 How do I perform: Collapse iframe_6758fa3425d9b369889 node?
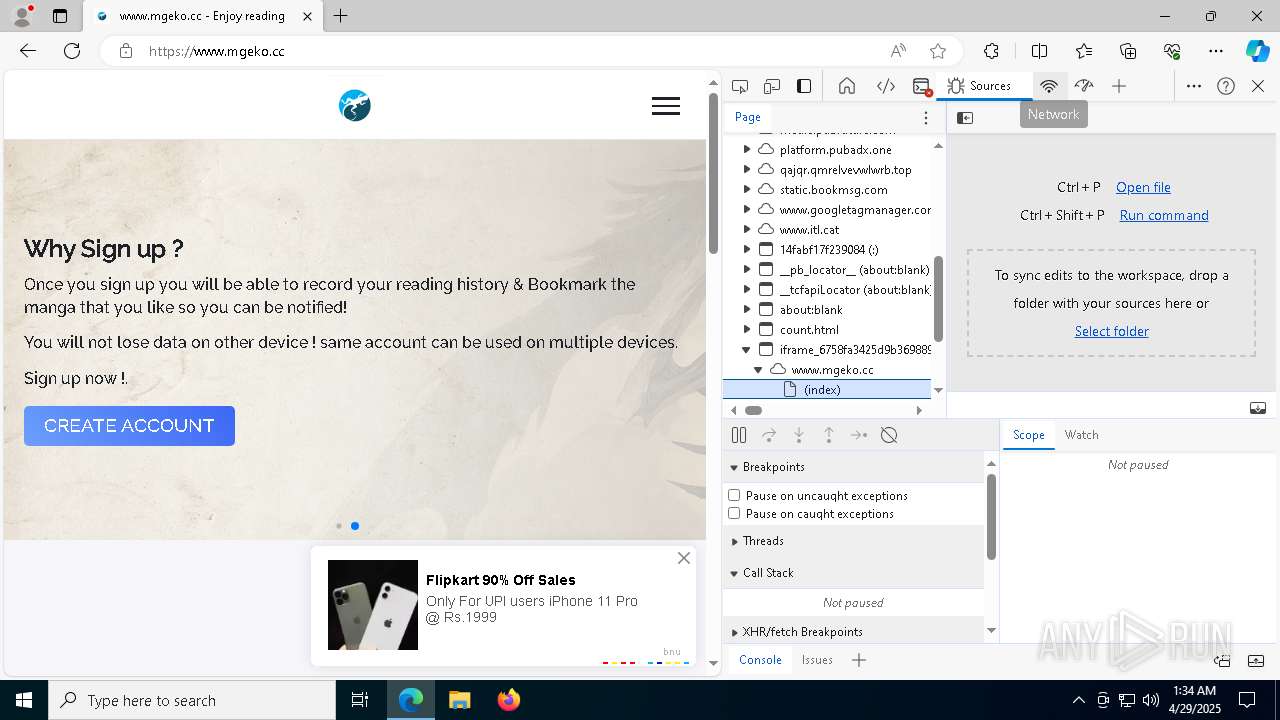pos(747,349)
